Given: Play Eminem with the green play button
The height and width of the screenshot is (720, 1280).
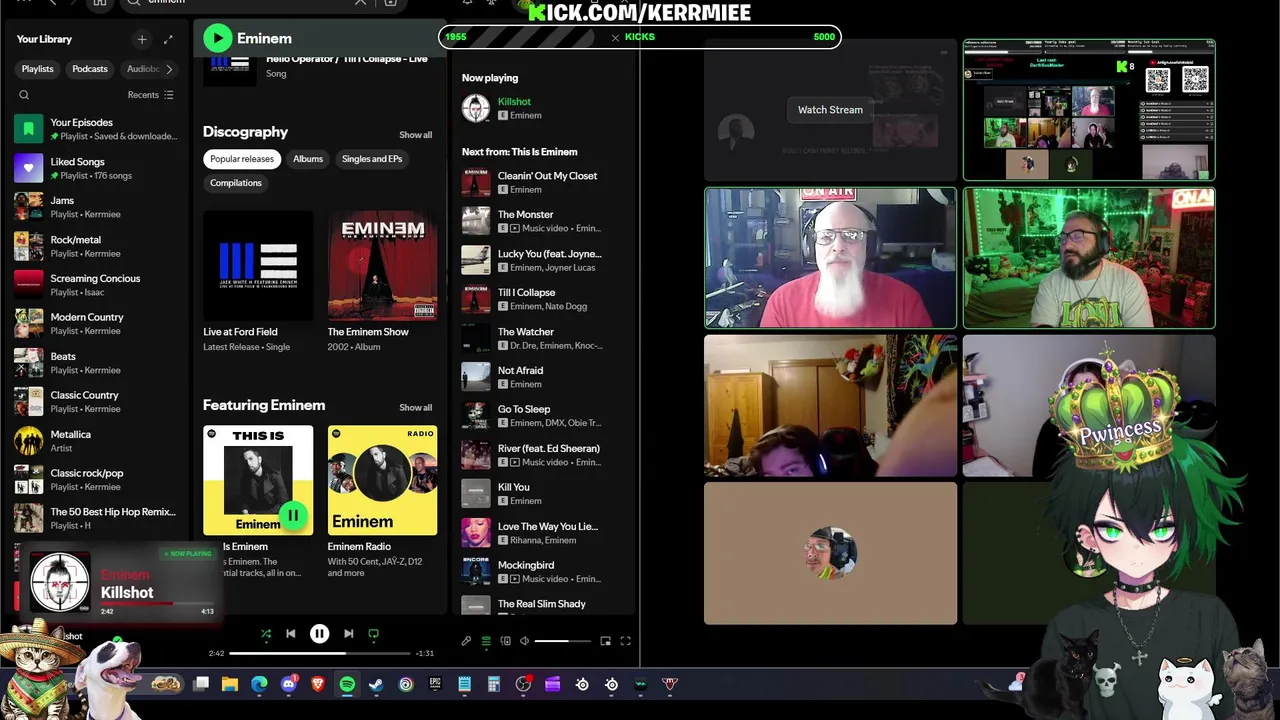Looking at the screenshot, I should [217, 38].
